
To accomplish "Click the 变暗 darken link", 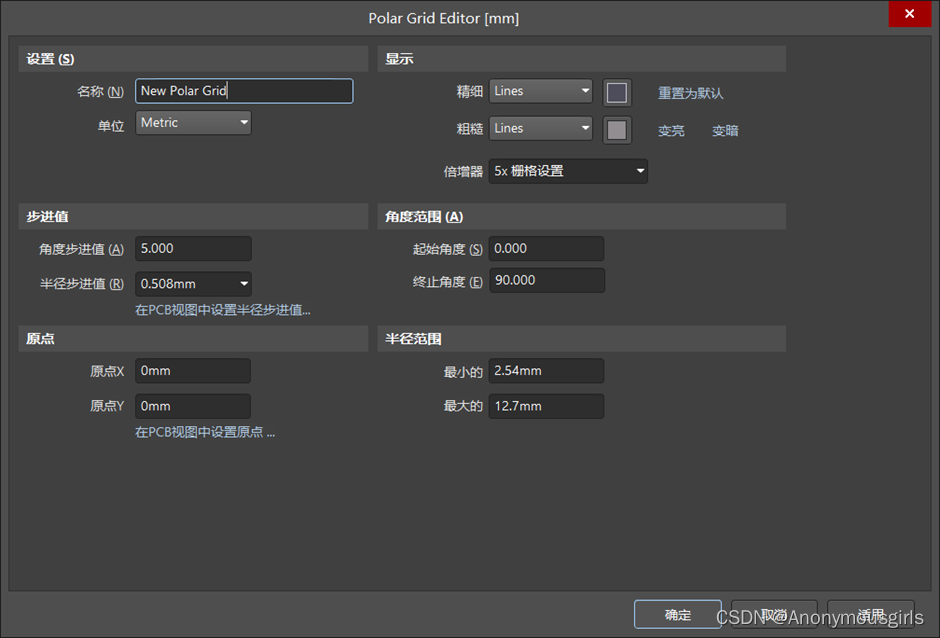I will tap(725, 131).
